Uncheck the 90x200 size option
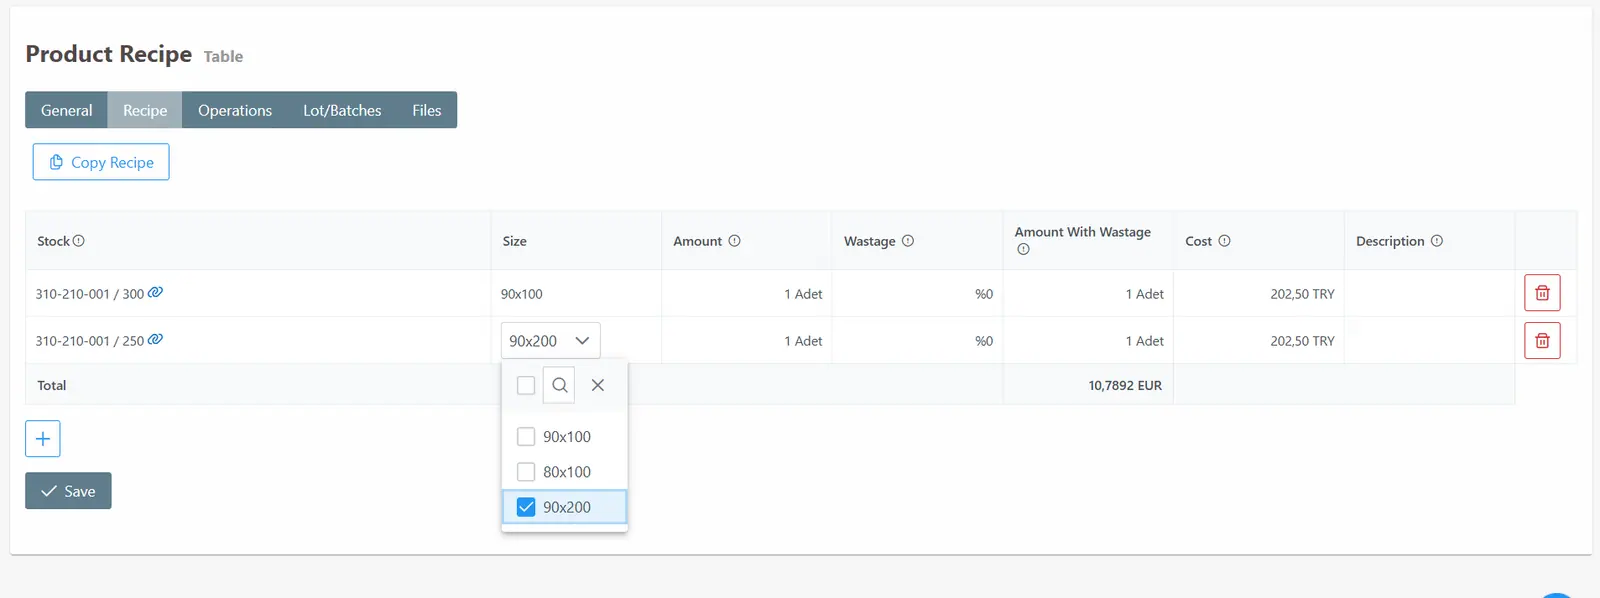The width and height of the screenshot is (1600, 598). [526, 507]
